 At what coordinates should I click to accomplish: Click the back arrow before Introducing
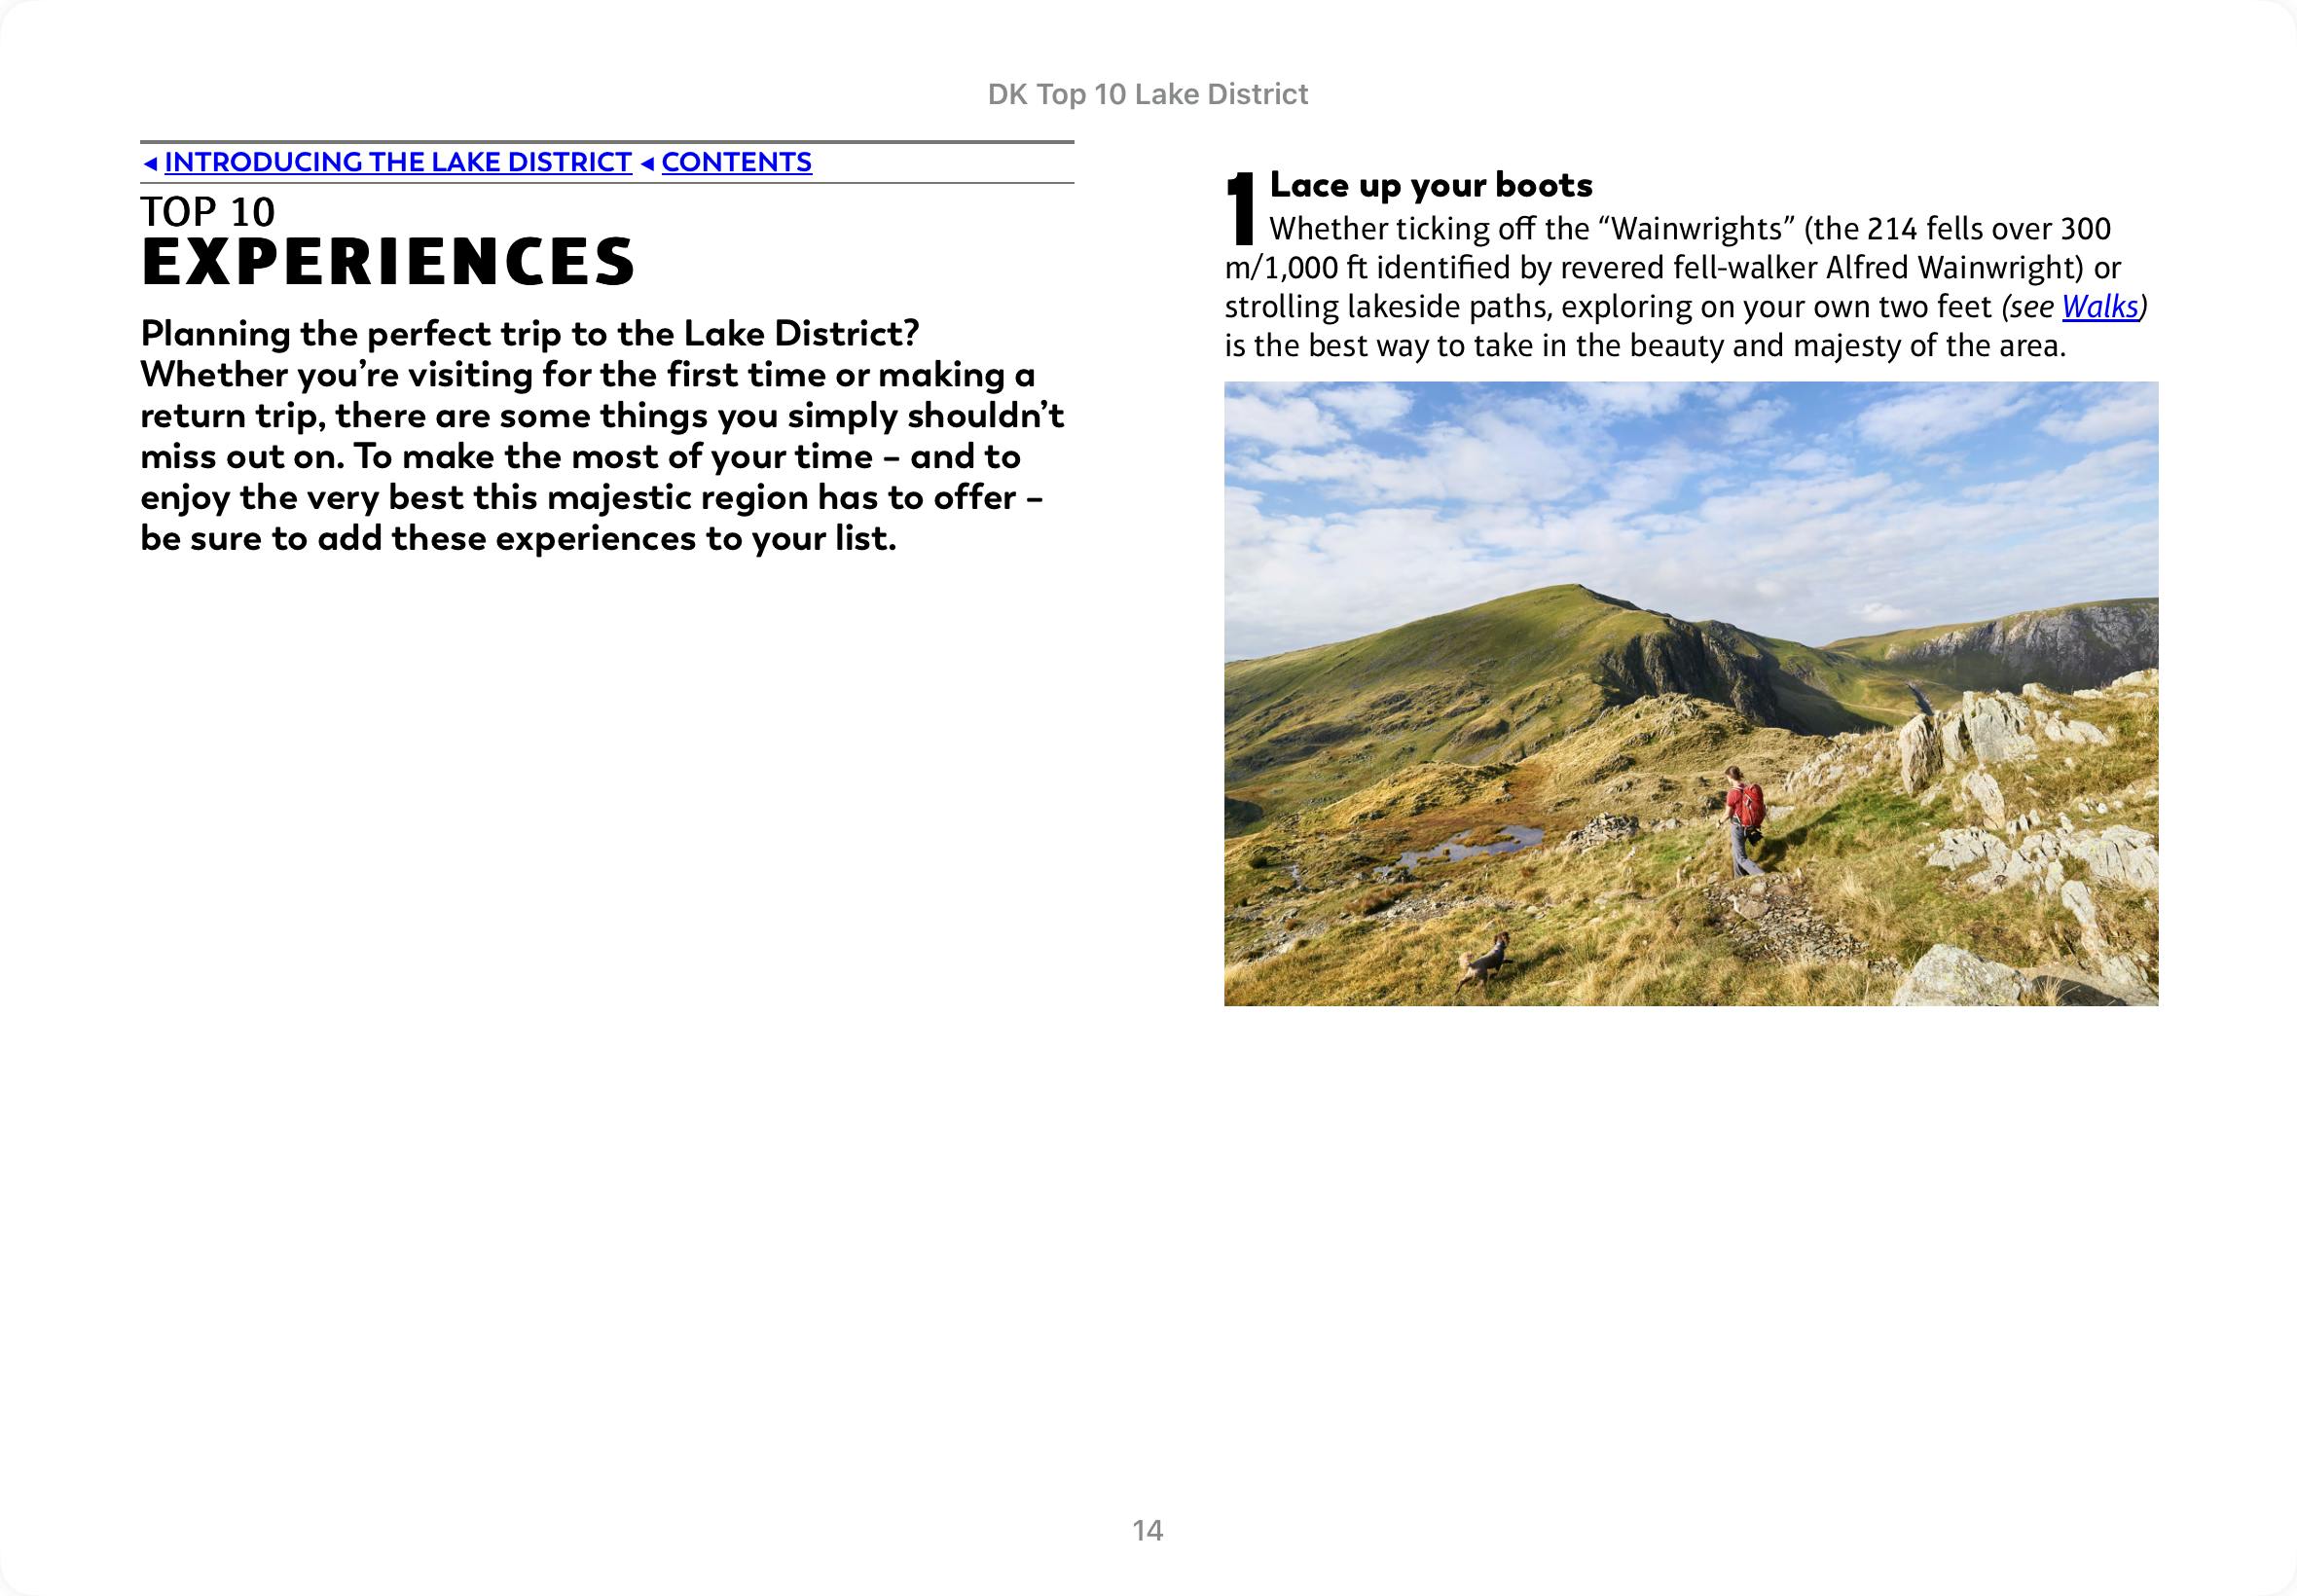[x=150, y=163]
